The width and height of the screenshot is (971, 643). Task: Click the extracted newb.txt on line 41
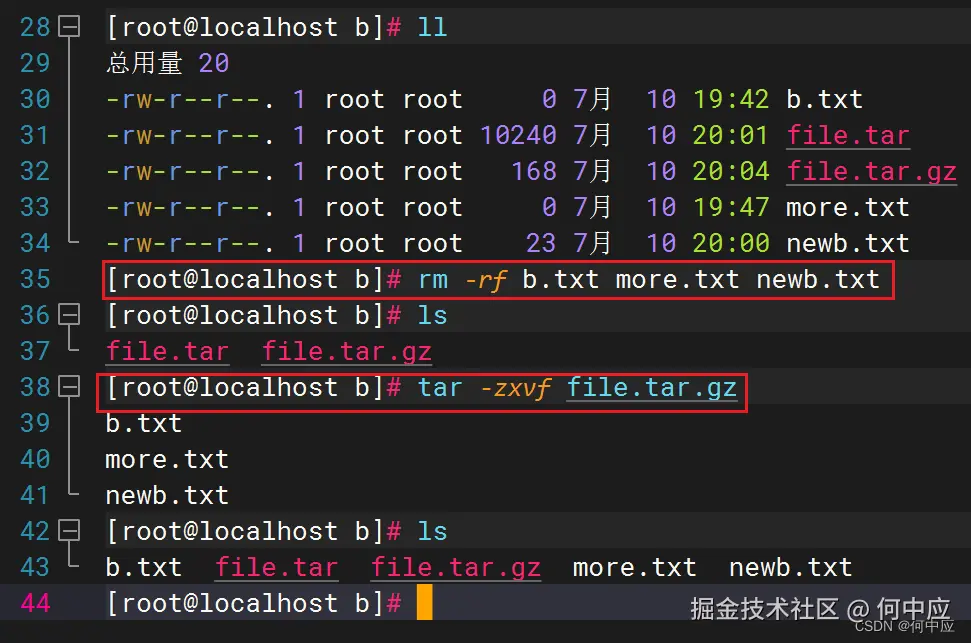167,495
